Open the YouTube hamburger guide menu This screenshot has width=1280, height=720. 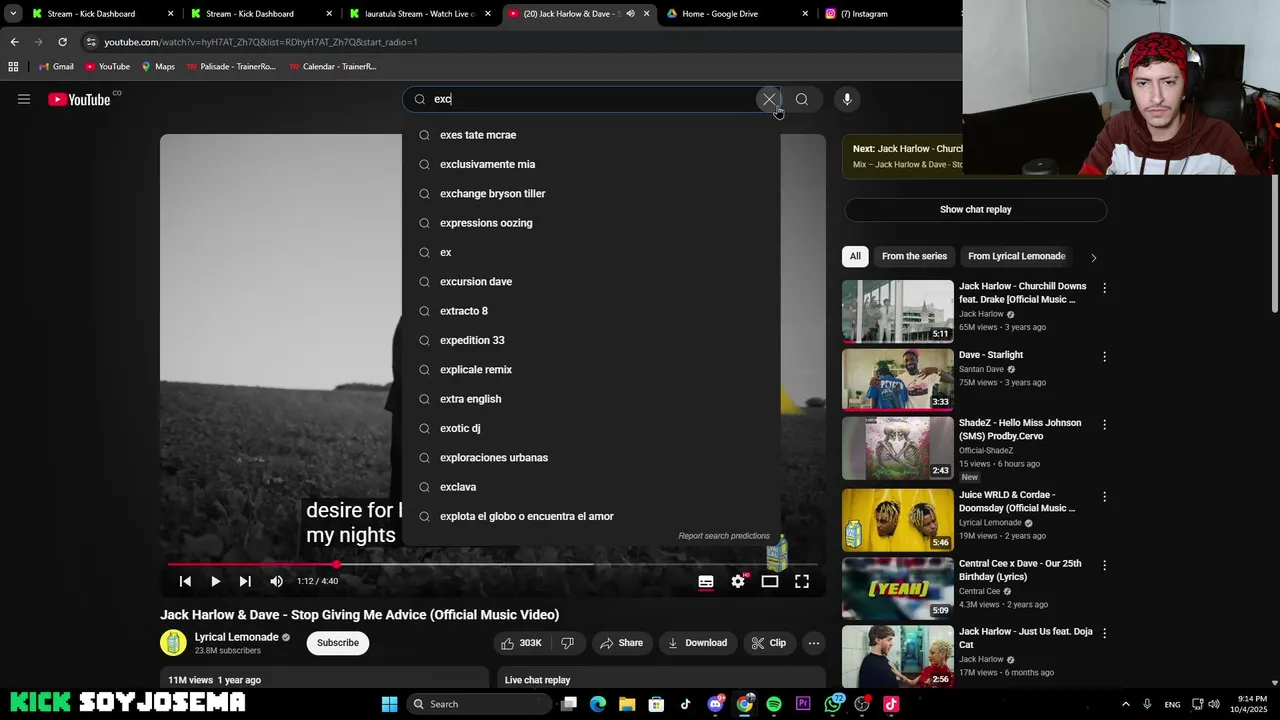[24, 99]
